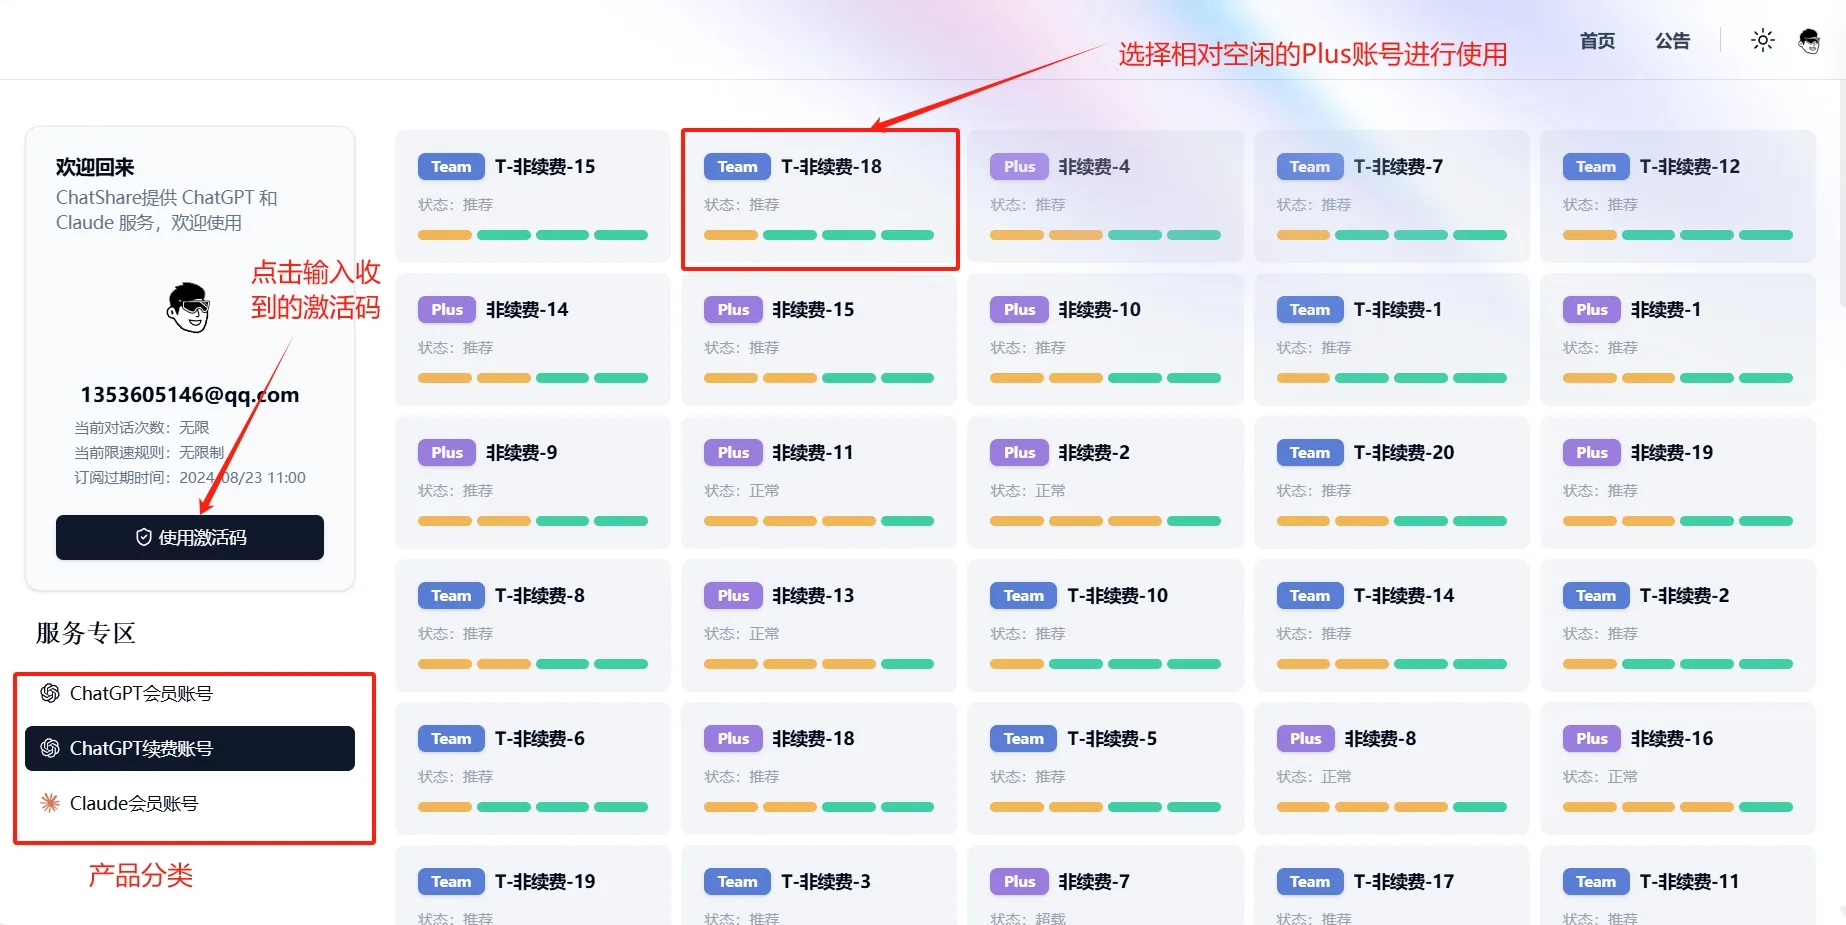
Task: Click load bar of 非续费-11 card
Action: coord(819,521)
